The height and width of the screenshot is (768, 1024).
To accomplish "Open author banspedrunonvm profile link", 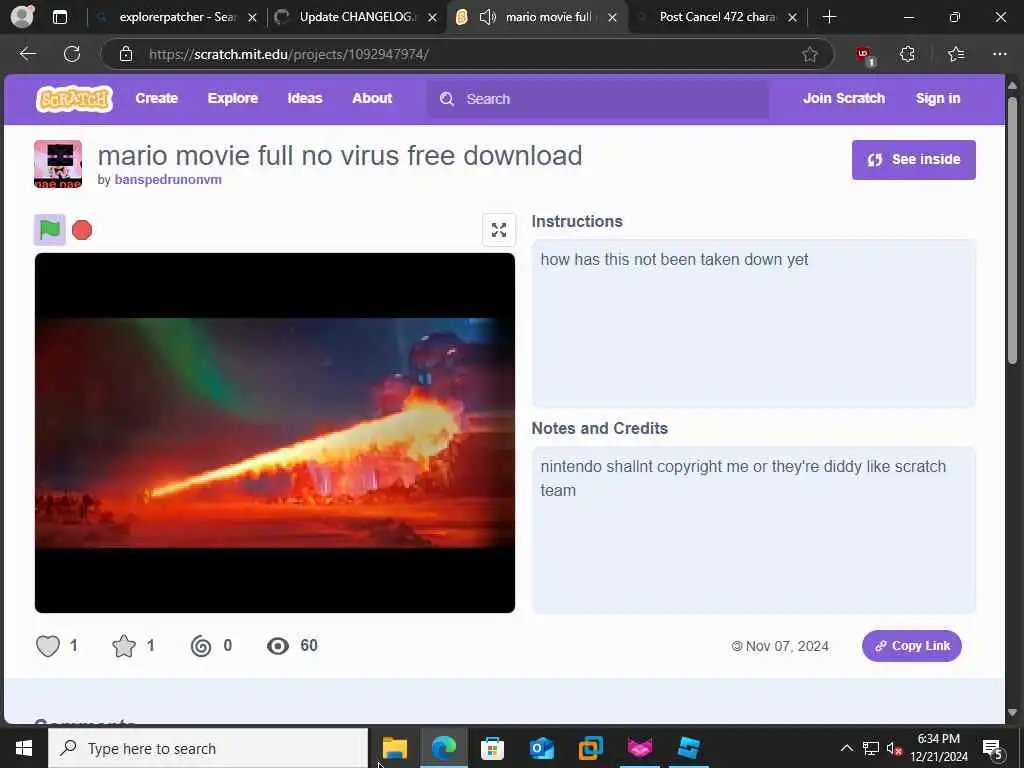I will point(168,180).
